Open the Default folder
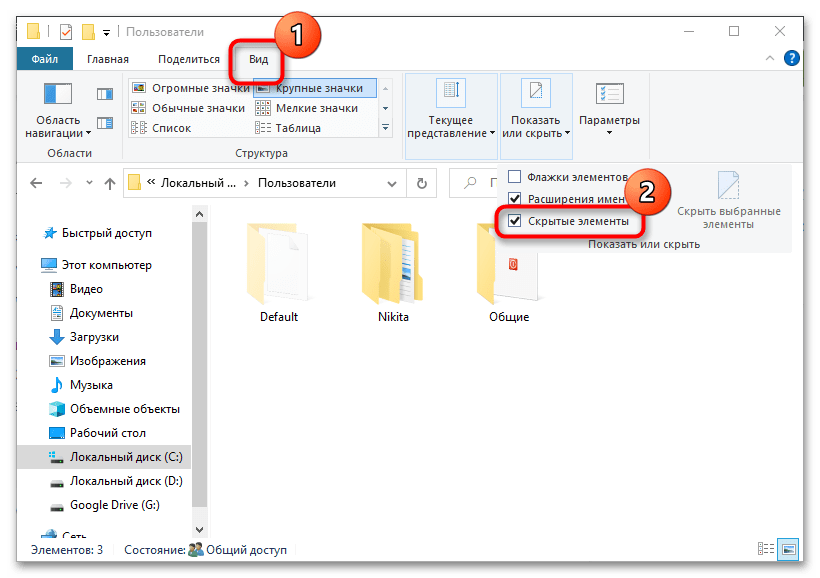The height and width of the screenshot is (578, 820). (x=279, y=272)
